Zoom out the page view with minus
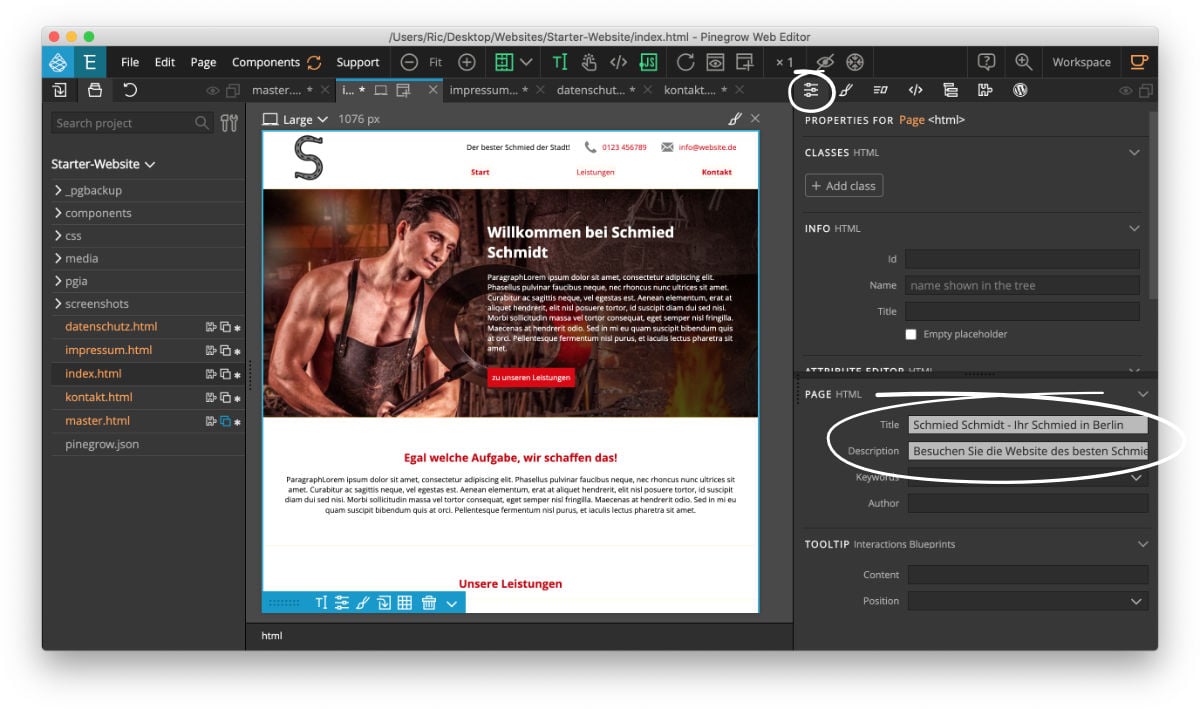 point(408,62)
